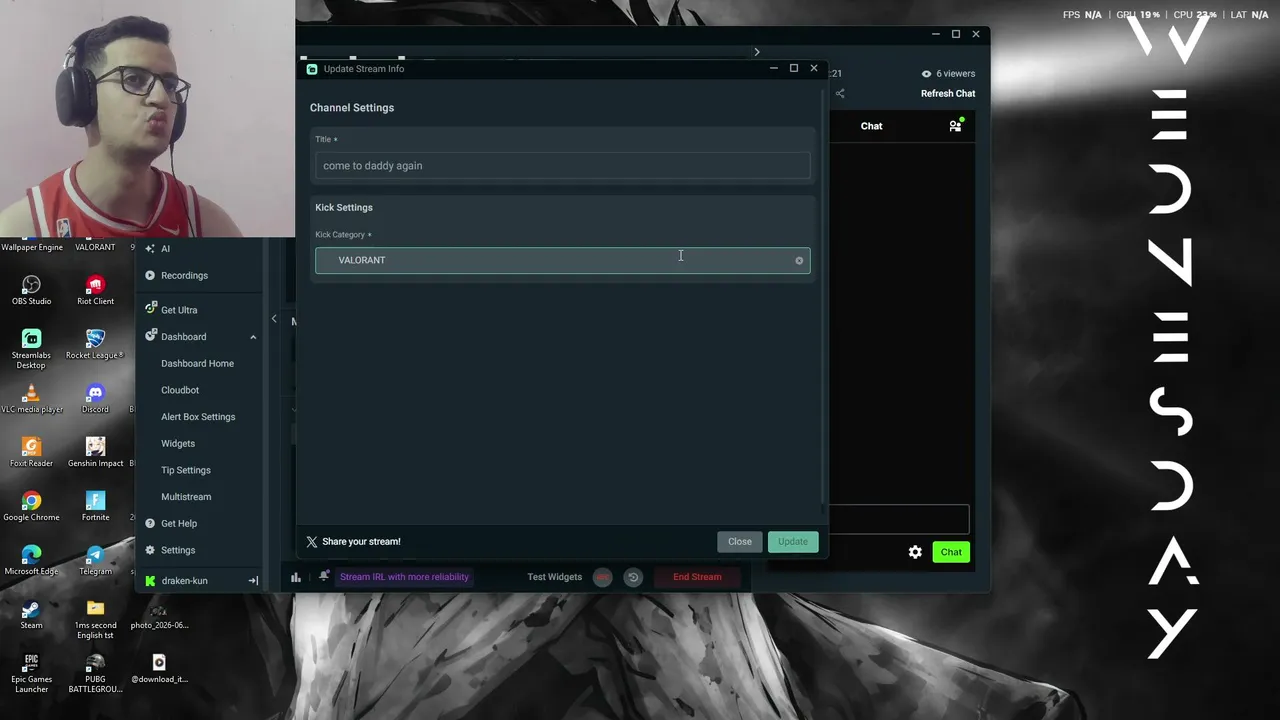The height and width of the screenshot is (720, 1280).
Task: Collapse the Streamlabs side navigation arrow
Action: (274, 319)
